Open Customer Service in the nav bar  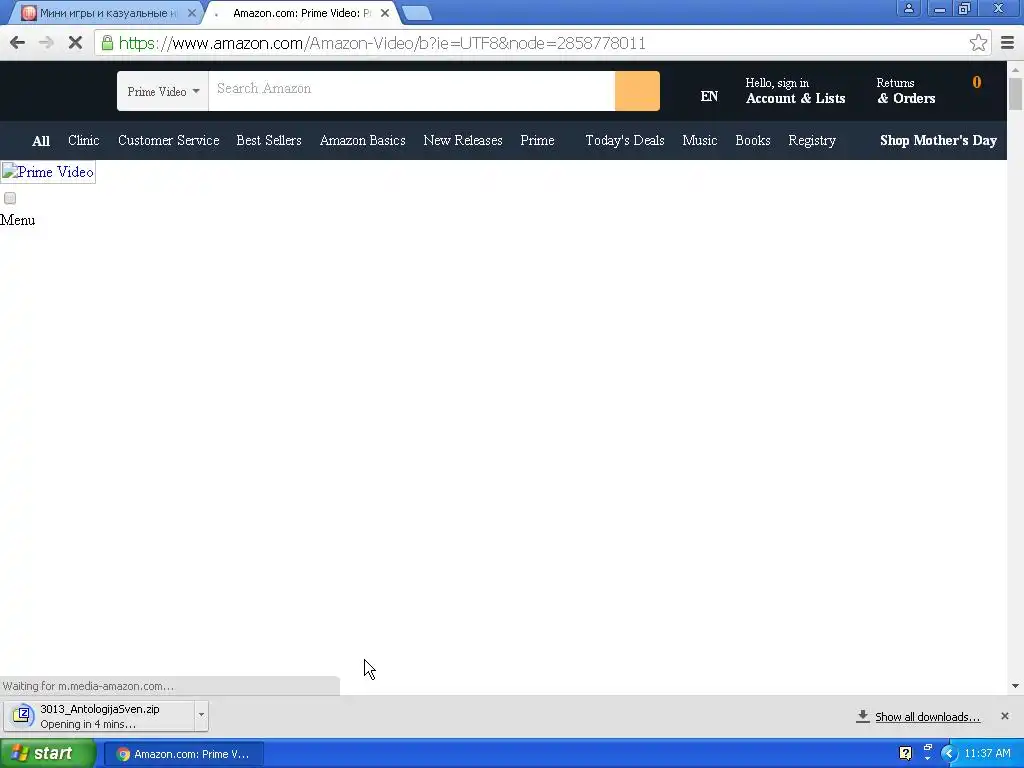click(x=168, y=140)
